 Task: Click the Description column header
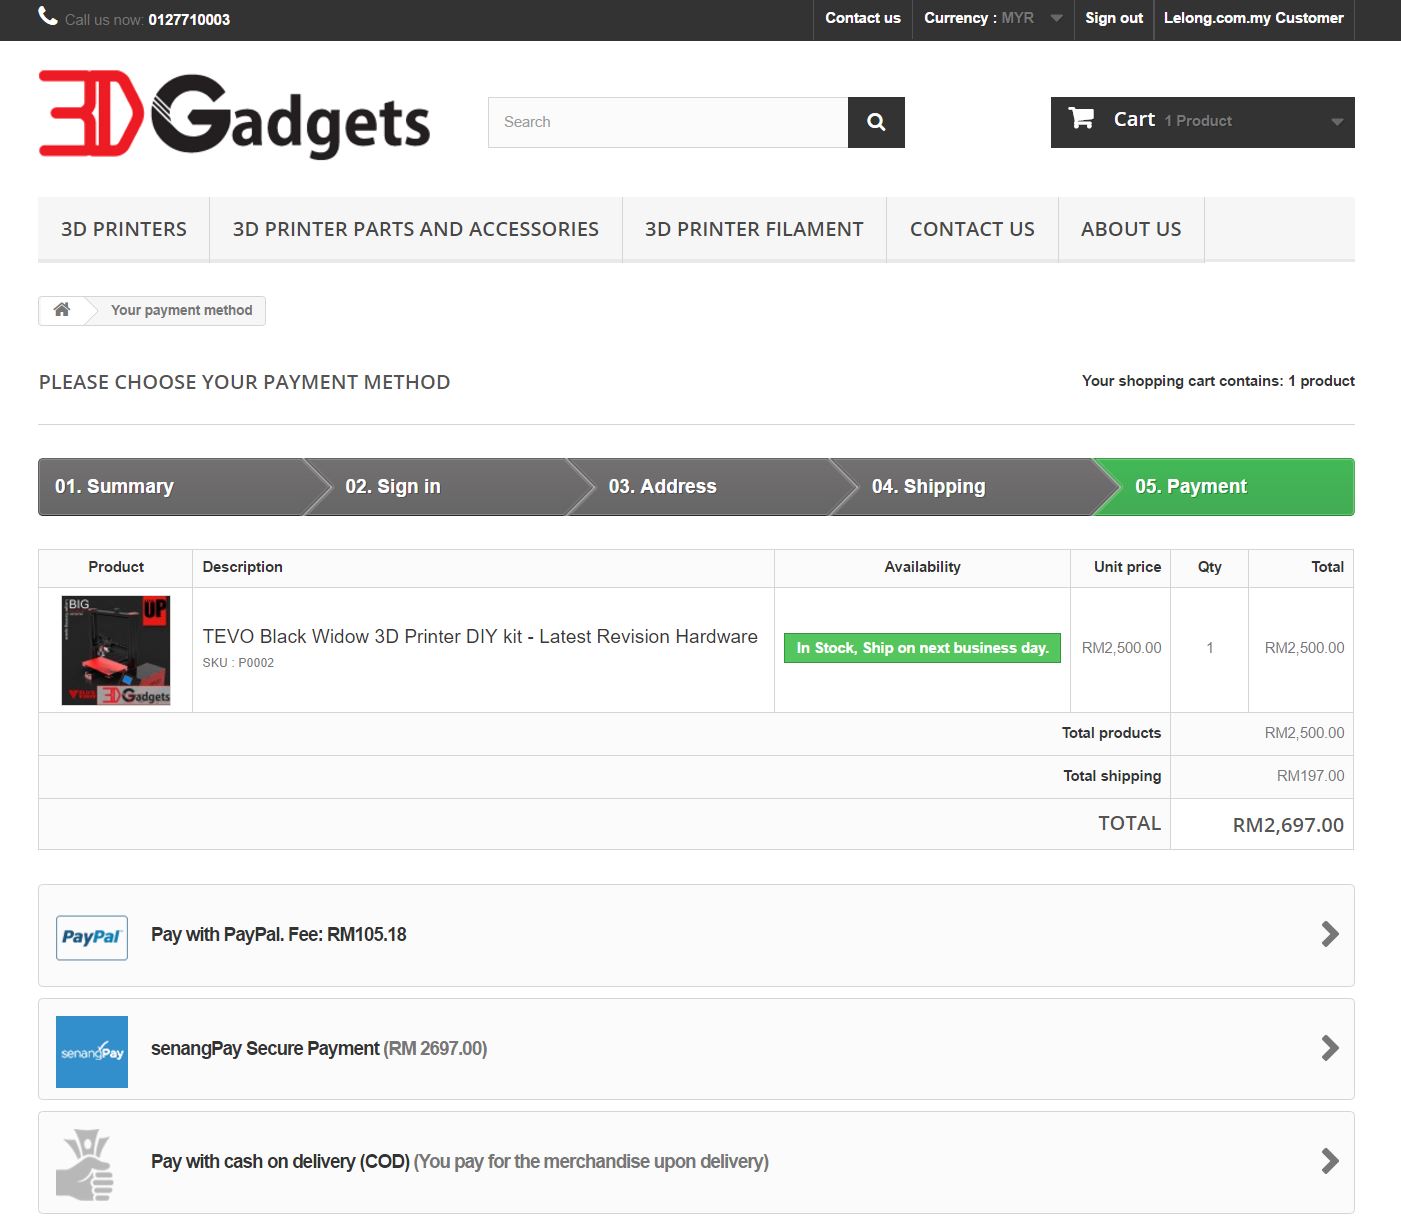pyautogui.click(x=243, y=567)
